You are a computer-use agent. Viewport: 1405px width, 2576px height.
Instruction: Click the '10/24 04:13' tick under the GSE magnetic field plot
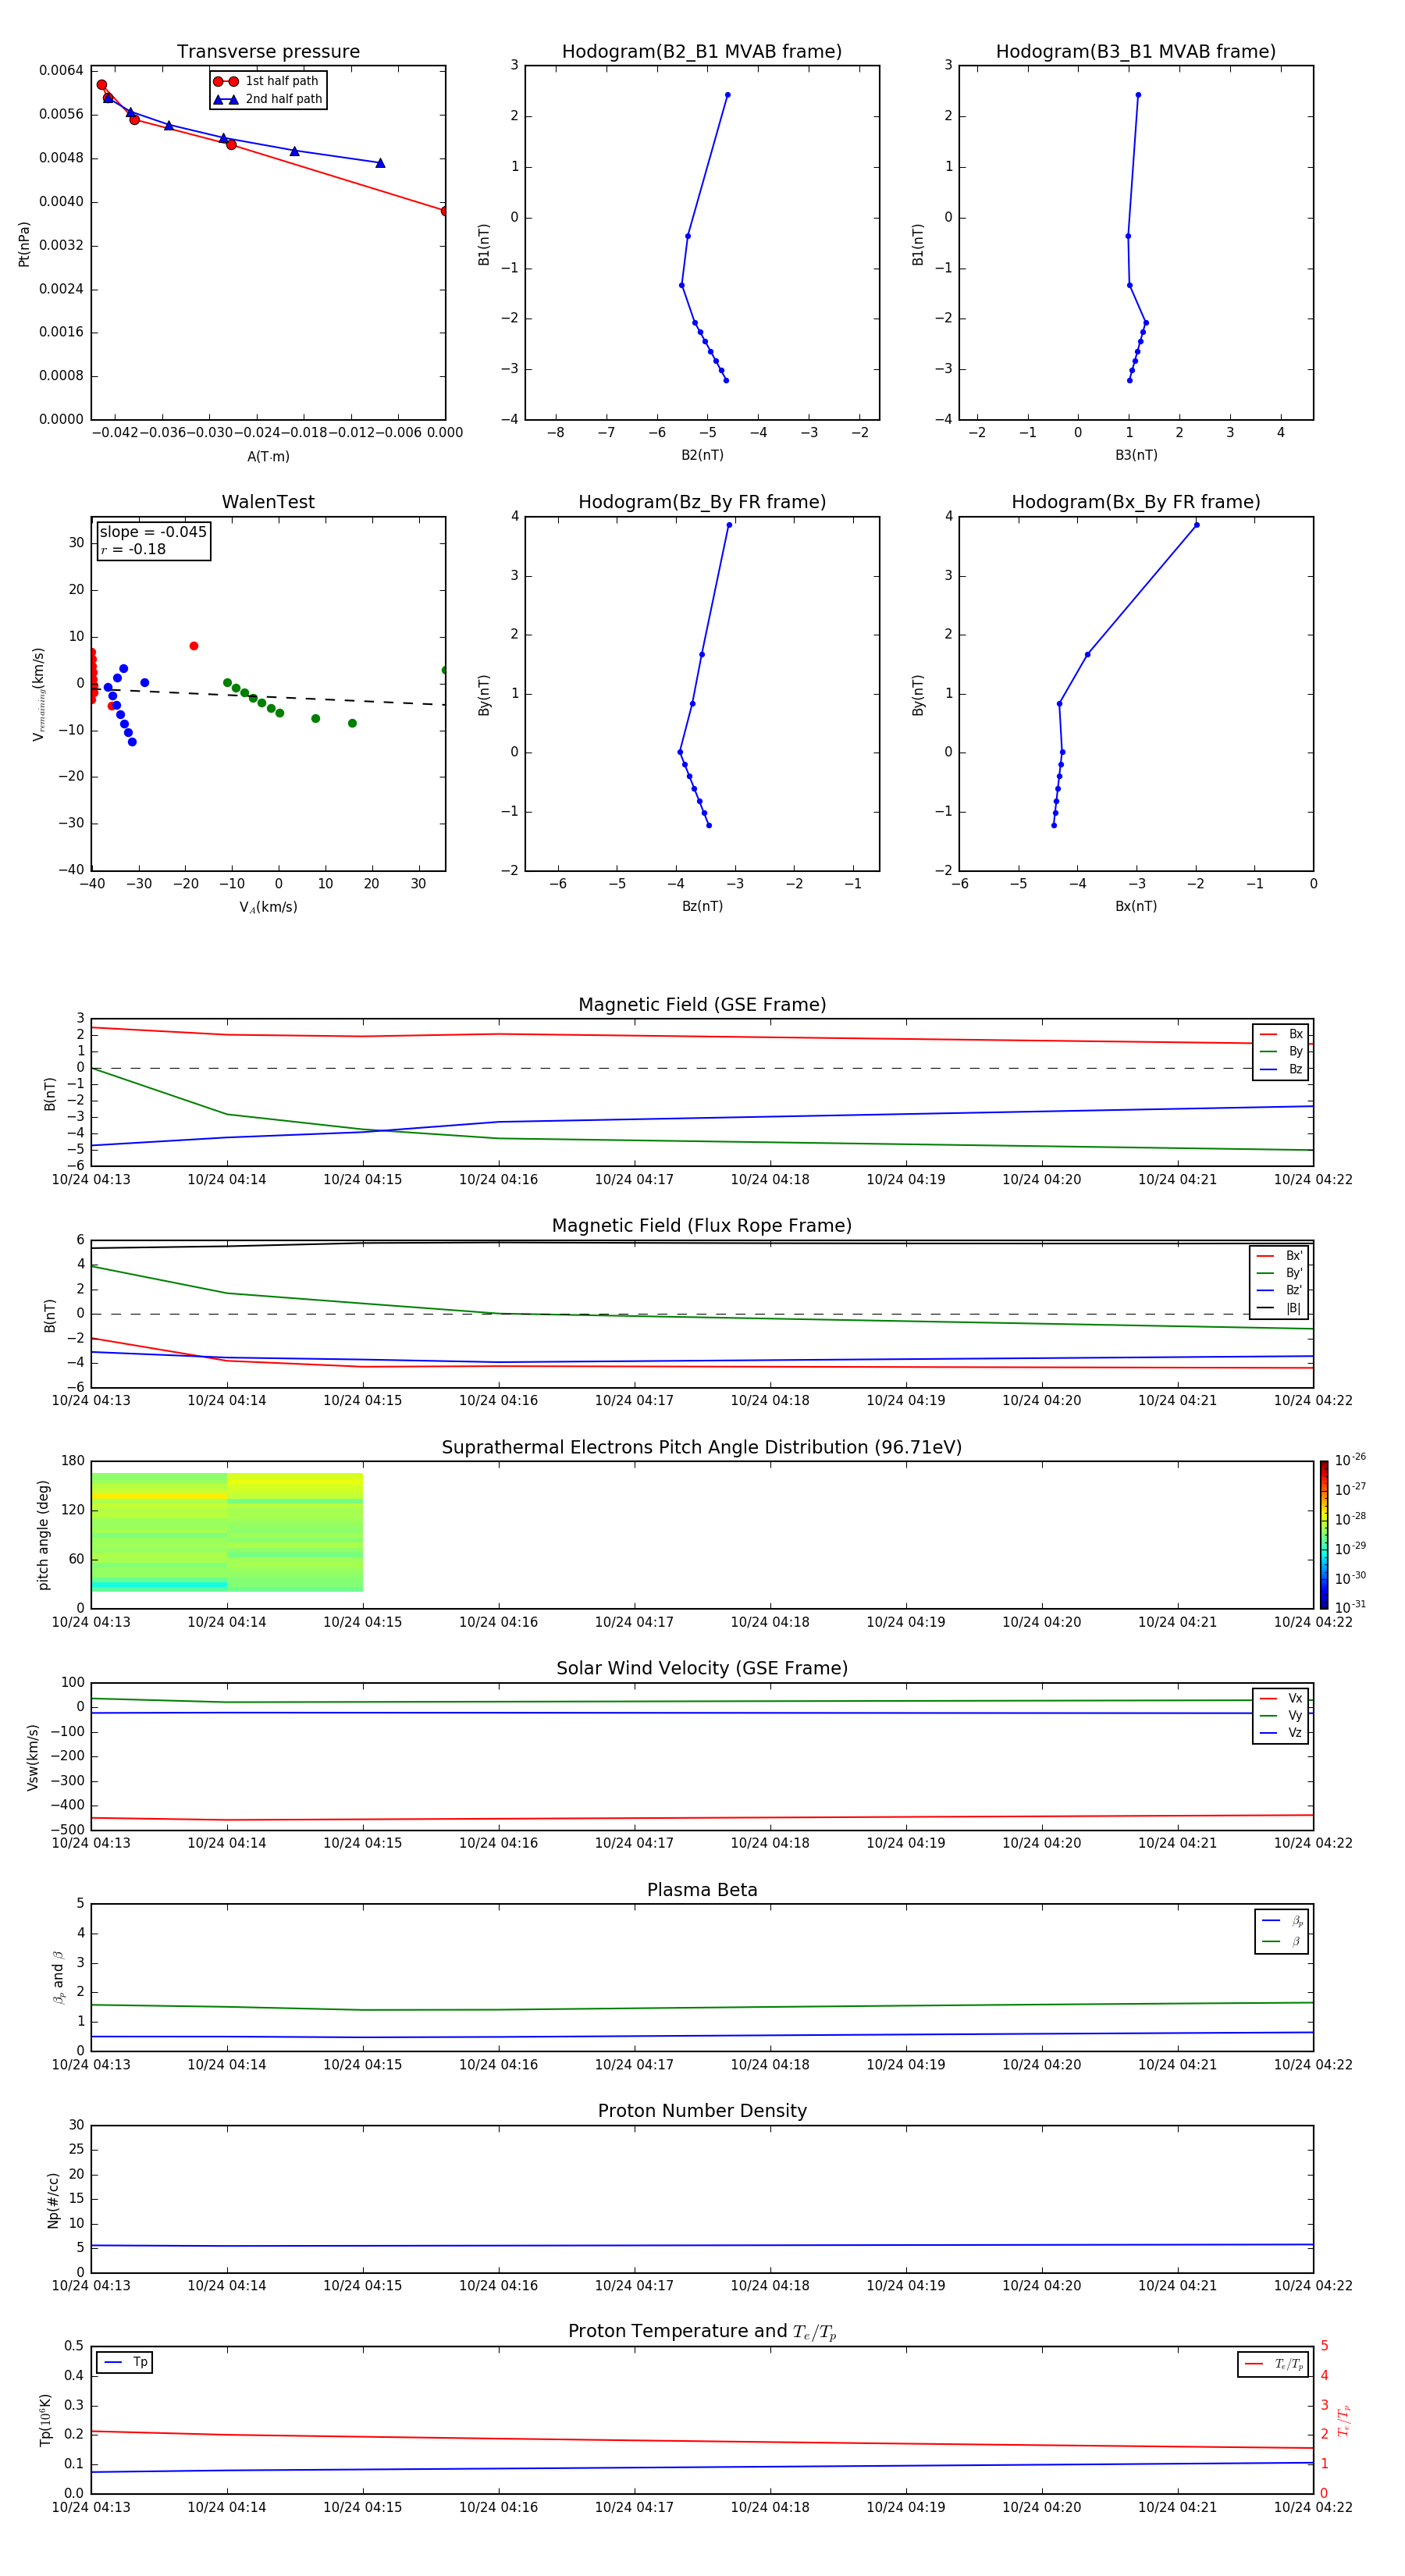click(x=91, y=1180)
